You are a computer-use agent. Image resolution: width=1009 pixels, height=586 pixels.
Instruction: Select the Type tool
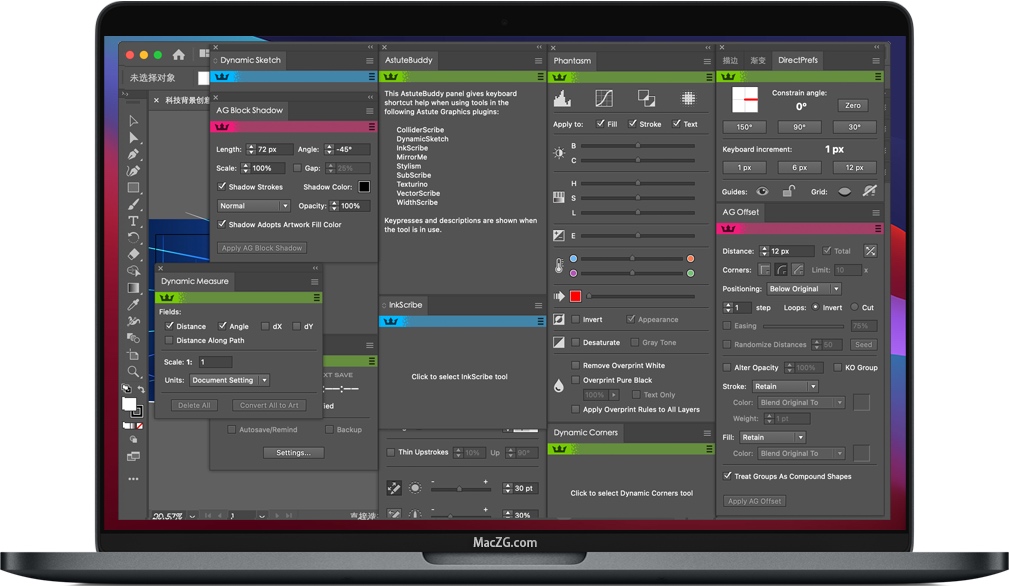pyautogui.click(x=133, y=221)
